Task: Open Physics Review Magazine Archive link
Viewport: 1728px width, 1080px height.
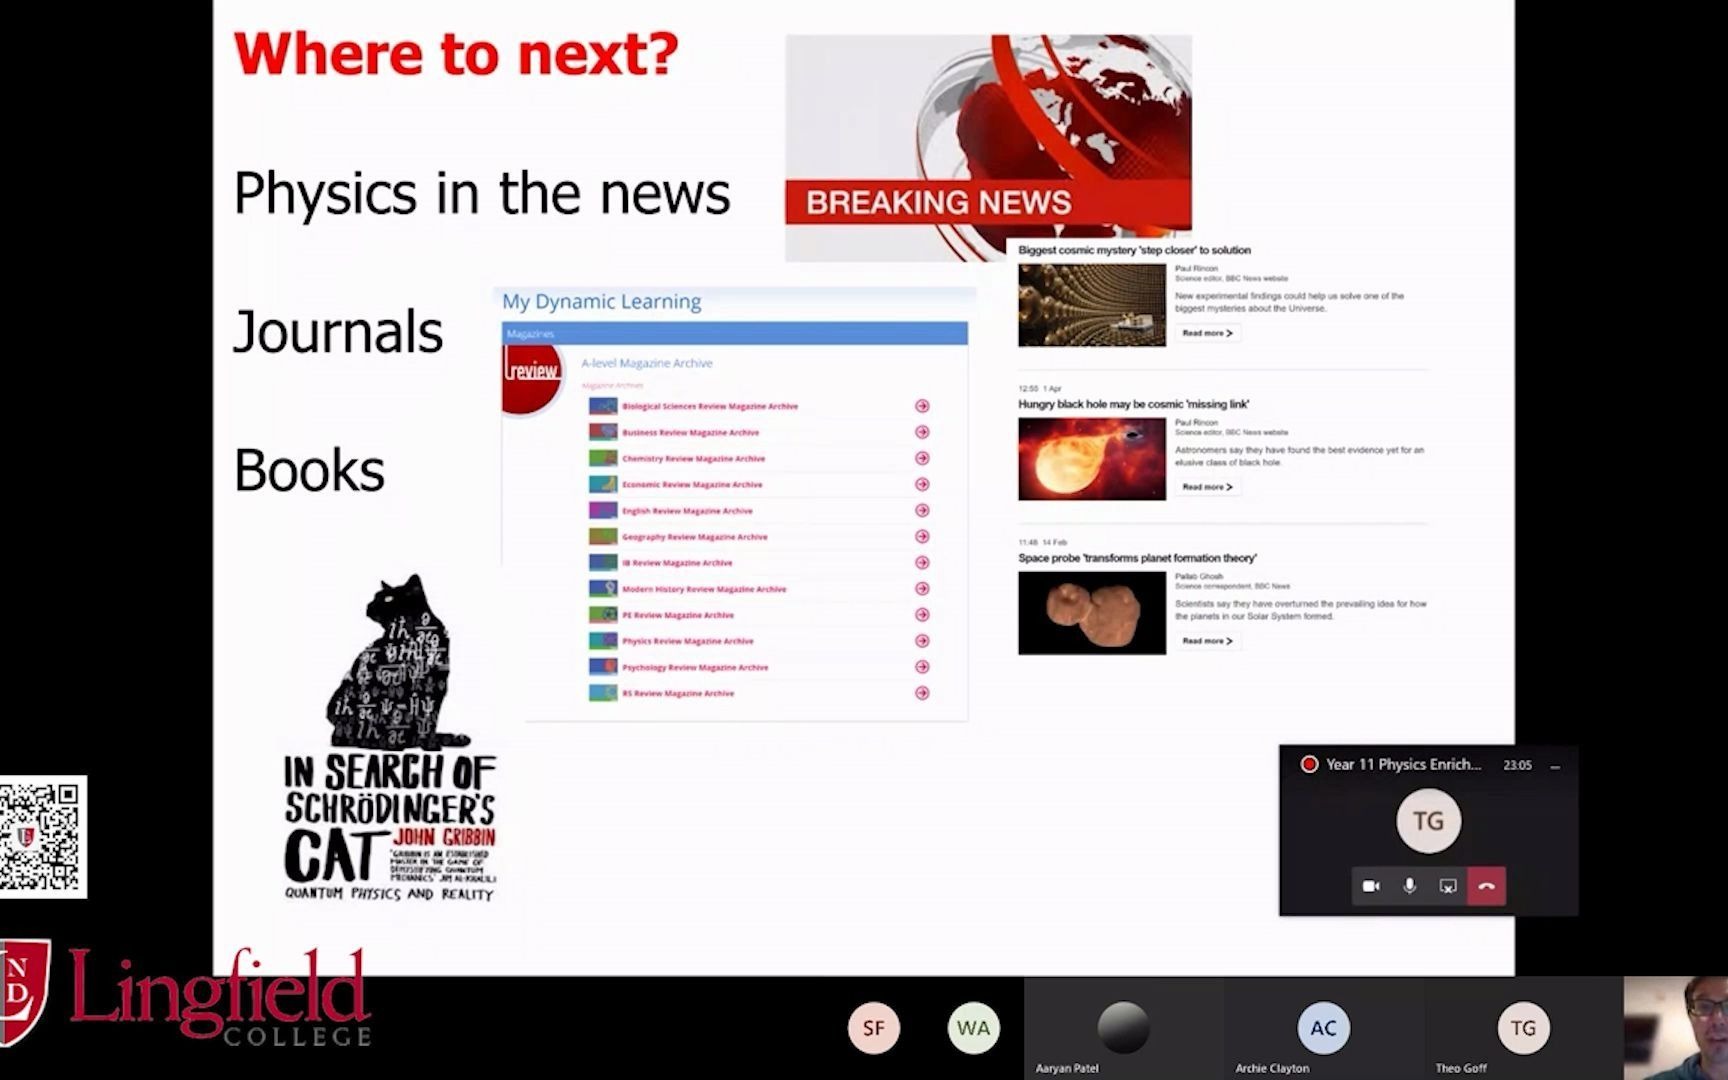Action: [688, 641]
